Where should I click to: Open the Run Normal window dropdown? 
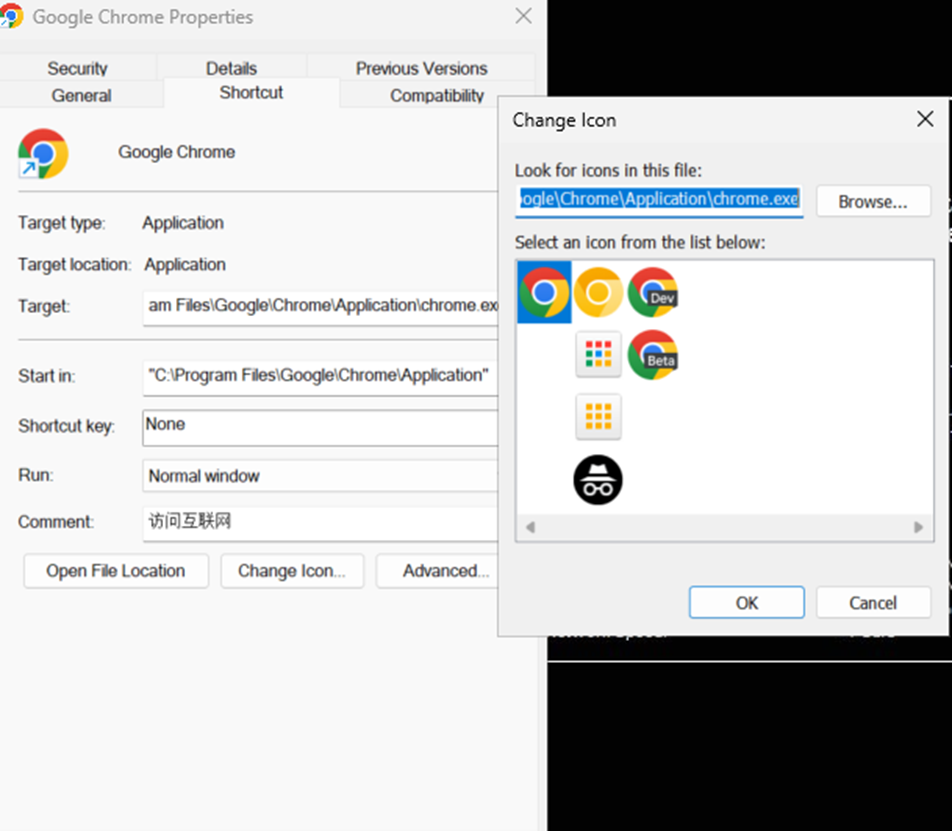click(321, 476)
